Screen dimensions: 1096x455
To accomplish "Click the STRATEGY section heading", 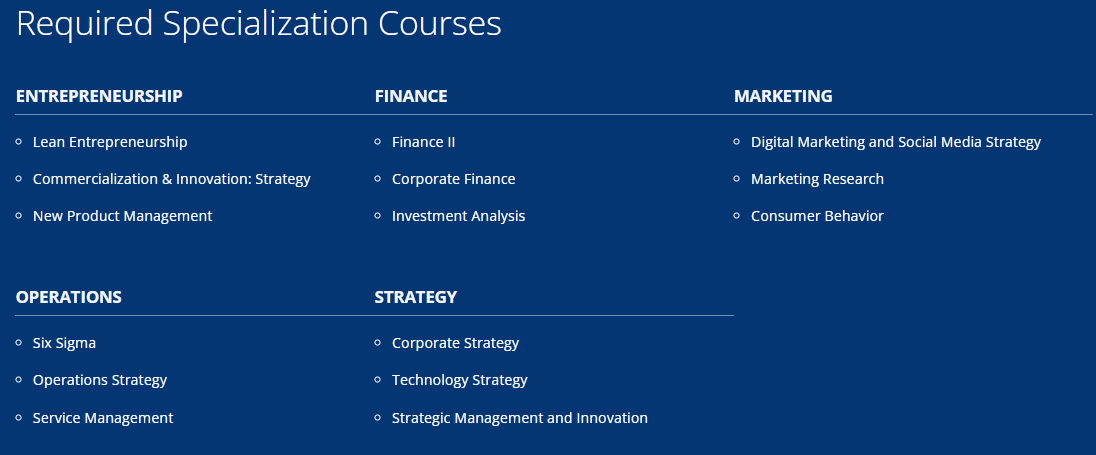I will point(416,297).
